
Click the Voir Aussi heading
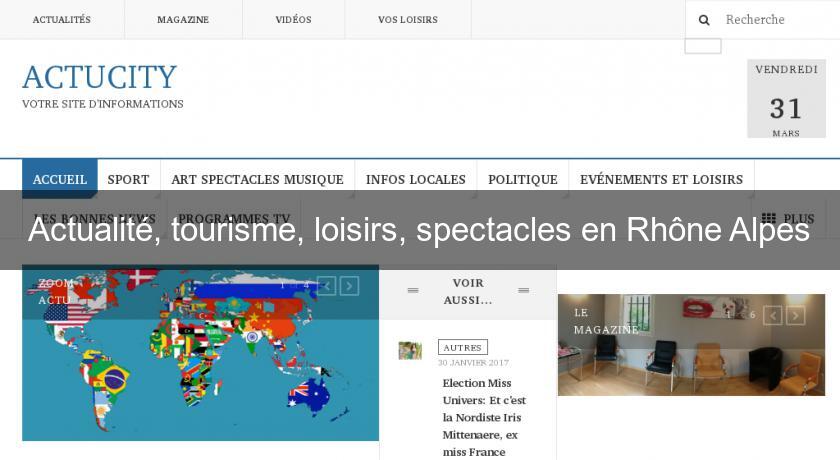(468, 291)
